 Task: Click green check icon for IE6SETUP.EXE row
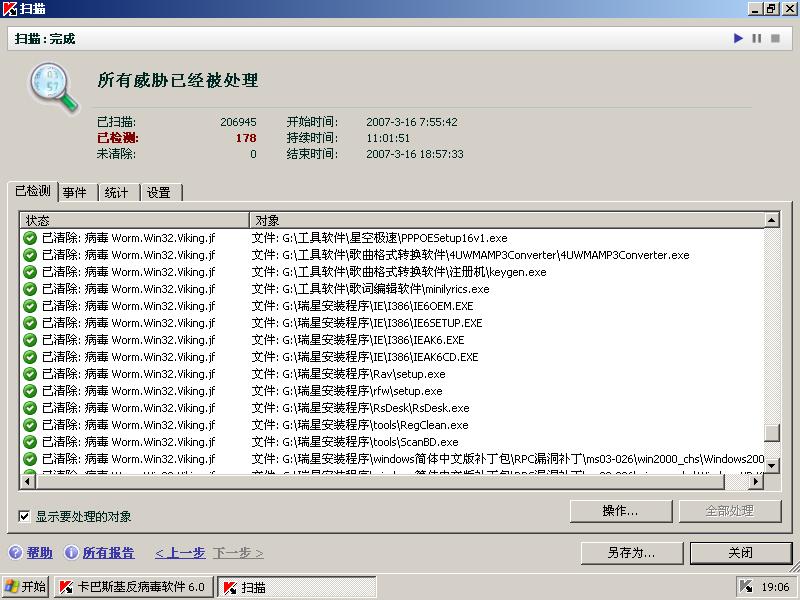30,323
